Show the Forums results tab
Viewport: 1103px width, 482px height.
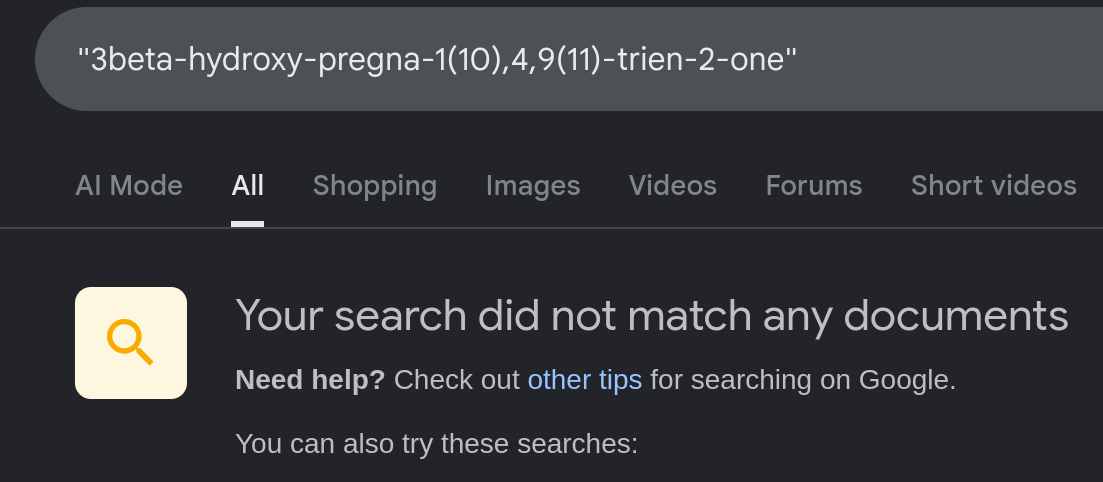tap(813, 186)
